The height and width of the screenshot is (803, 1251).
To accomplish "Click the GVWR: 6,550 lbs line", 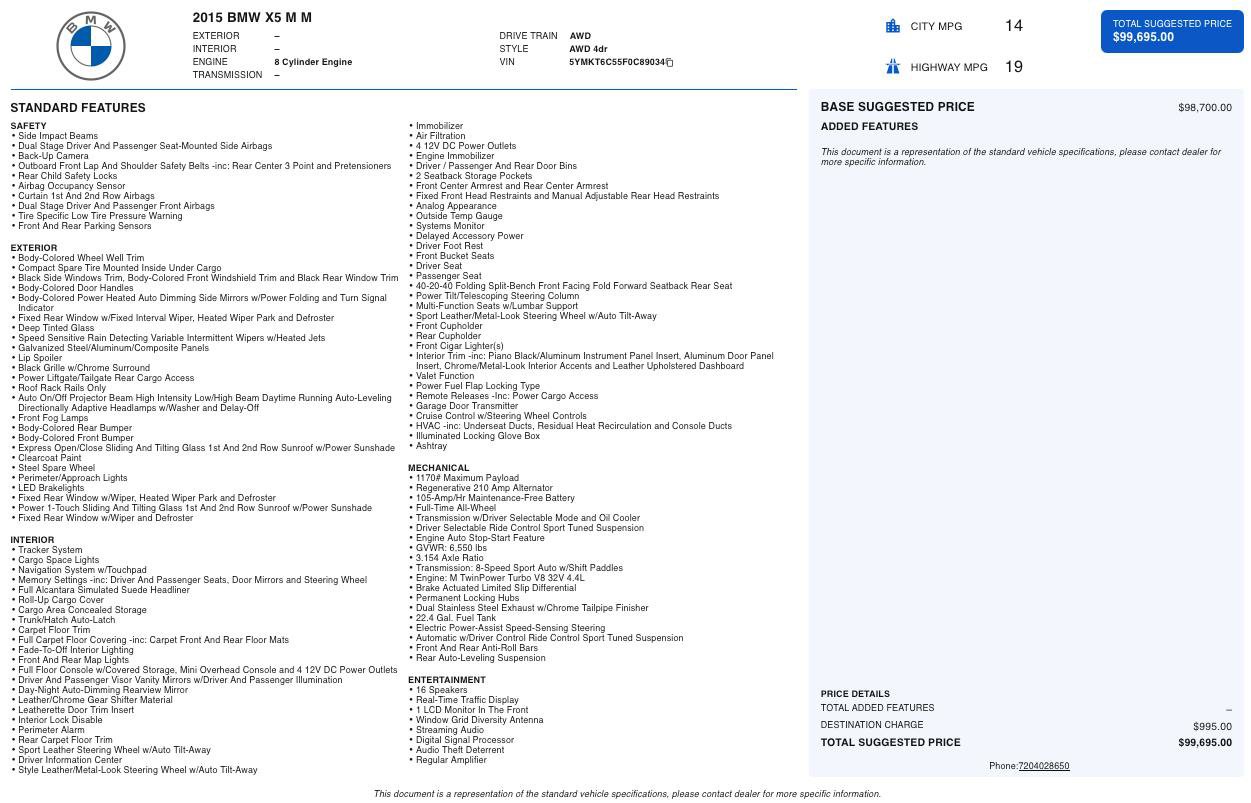I will point(451,548).
